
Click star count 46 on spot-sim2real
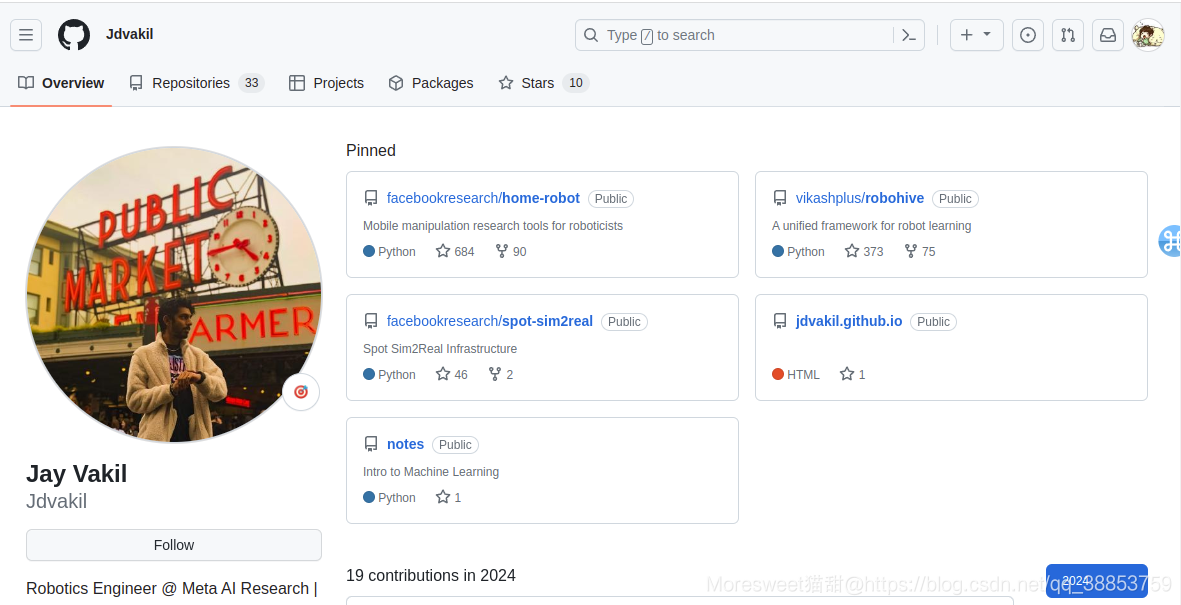coord(452,374)
